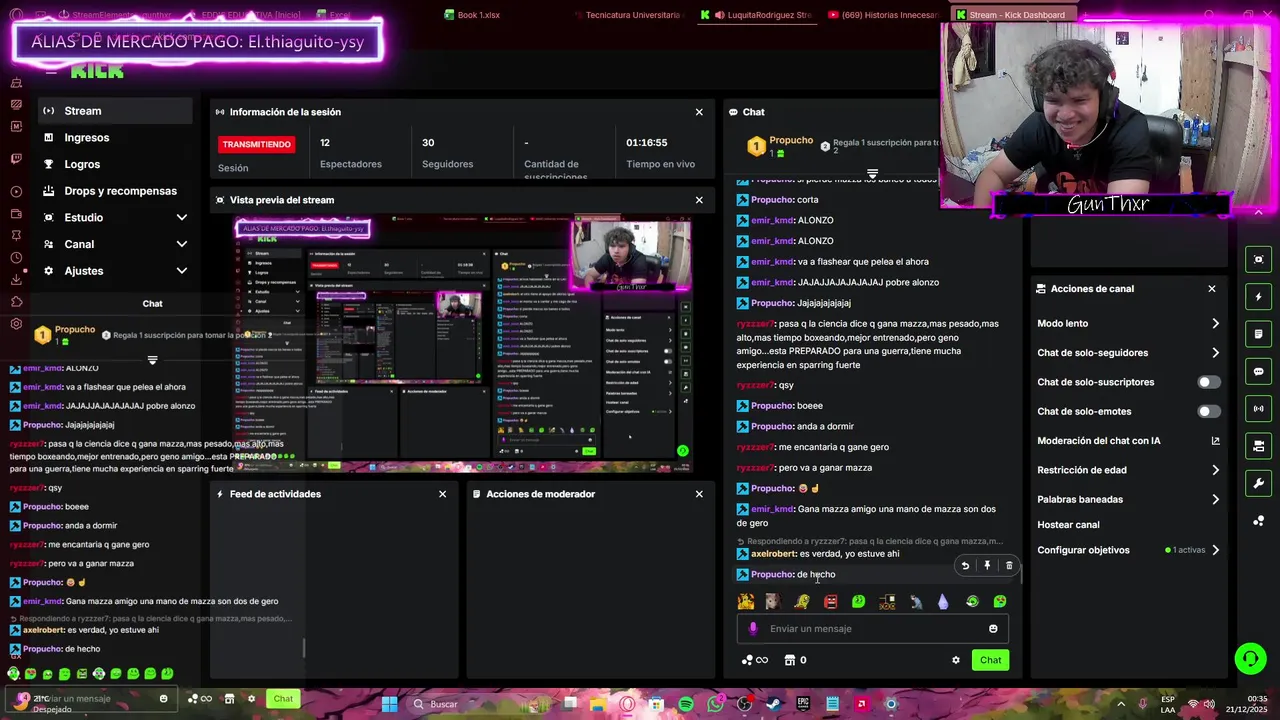Open Configurar objetivos chevron
The width and height of the screenshot is (1280, 720).
click(1216, 550)
